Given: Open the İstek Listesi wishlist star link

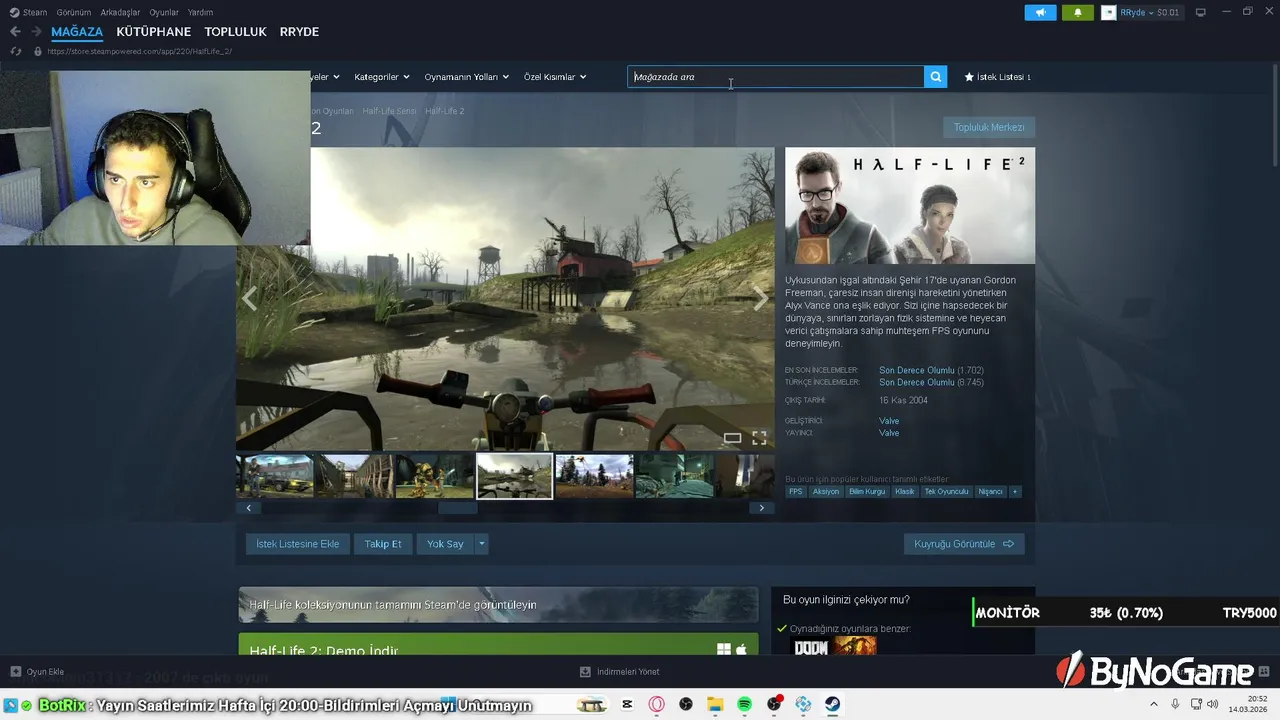Looking at the screenshot, I should [997, 77].
